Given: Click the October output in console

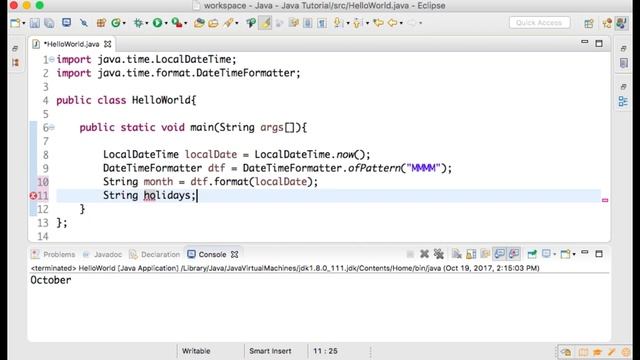Looking at the screenshot, I should (51, 280).
